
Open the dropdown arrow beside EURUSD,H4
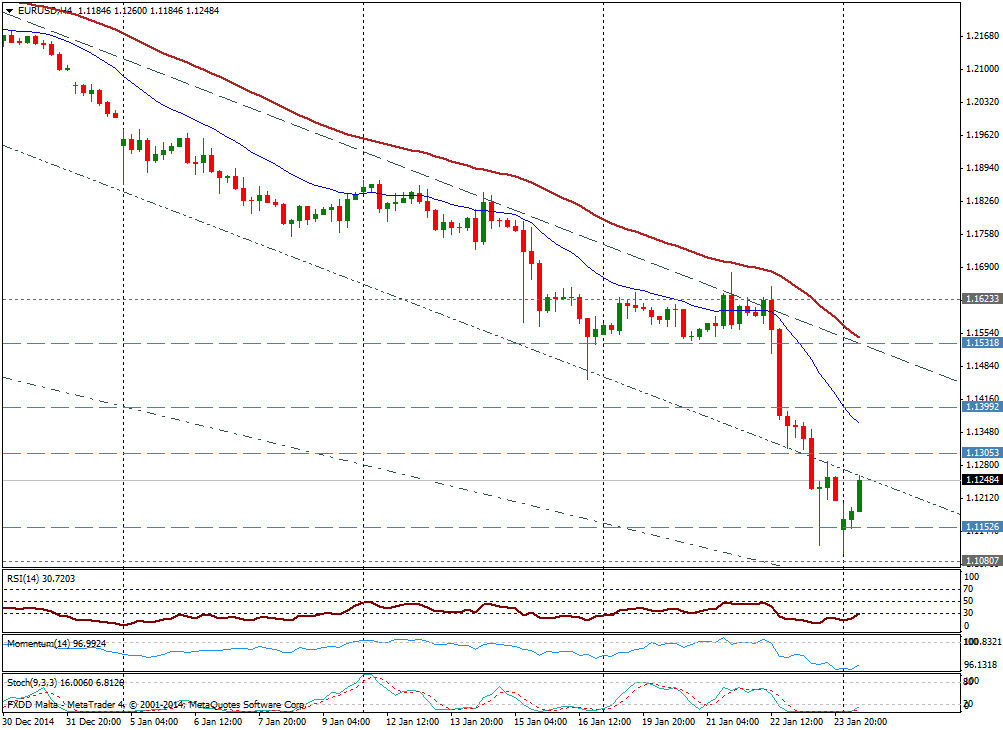click(x=9, y=9)
